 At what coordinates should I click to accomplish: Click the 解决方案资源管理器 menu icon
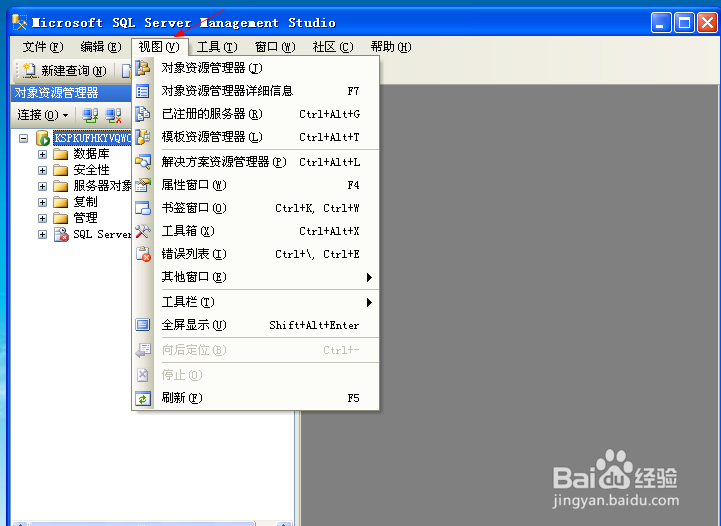click(x=143, y=162)
